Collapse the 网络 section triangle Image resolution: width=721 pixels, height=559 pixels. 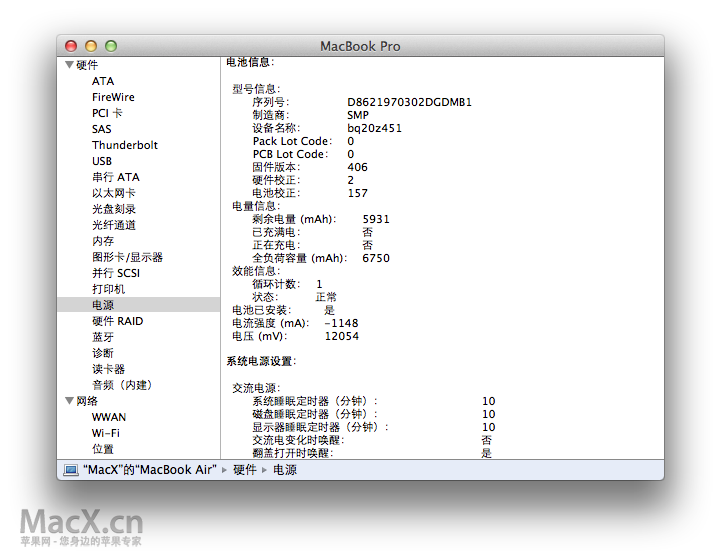point(69,401)
